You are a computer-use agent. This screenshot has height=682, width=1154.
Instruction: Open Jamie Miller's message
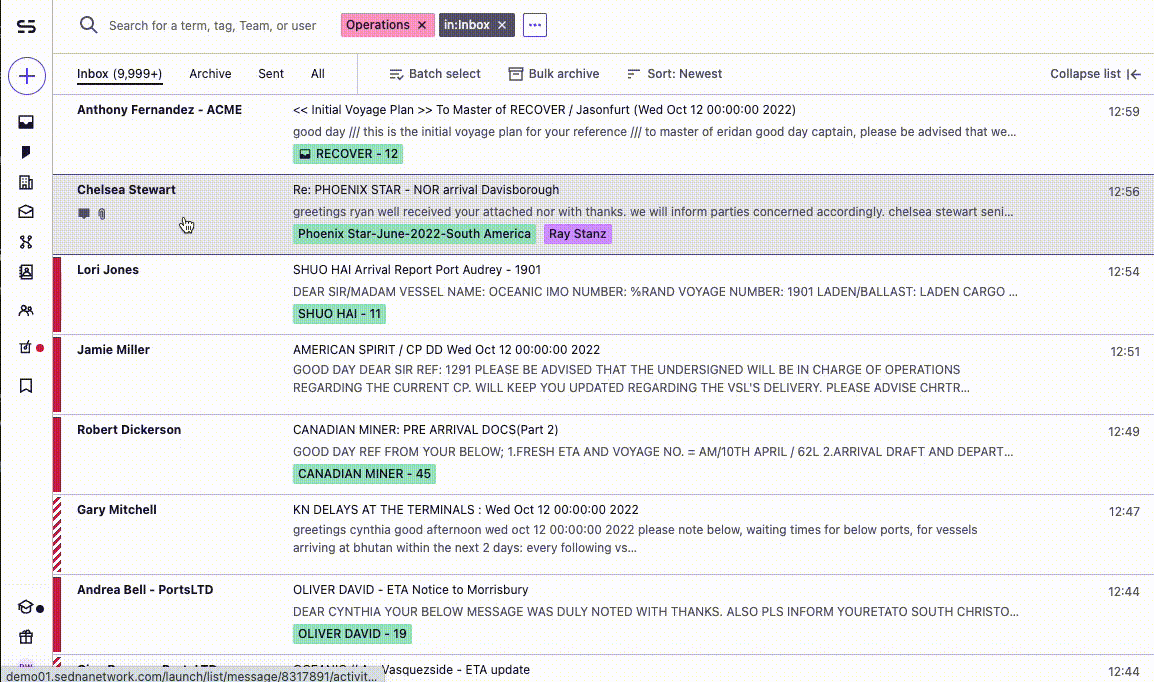click(x=603, y=374)
